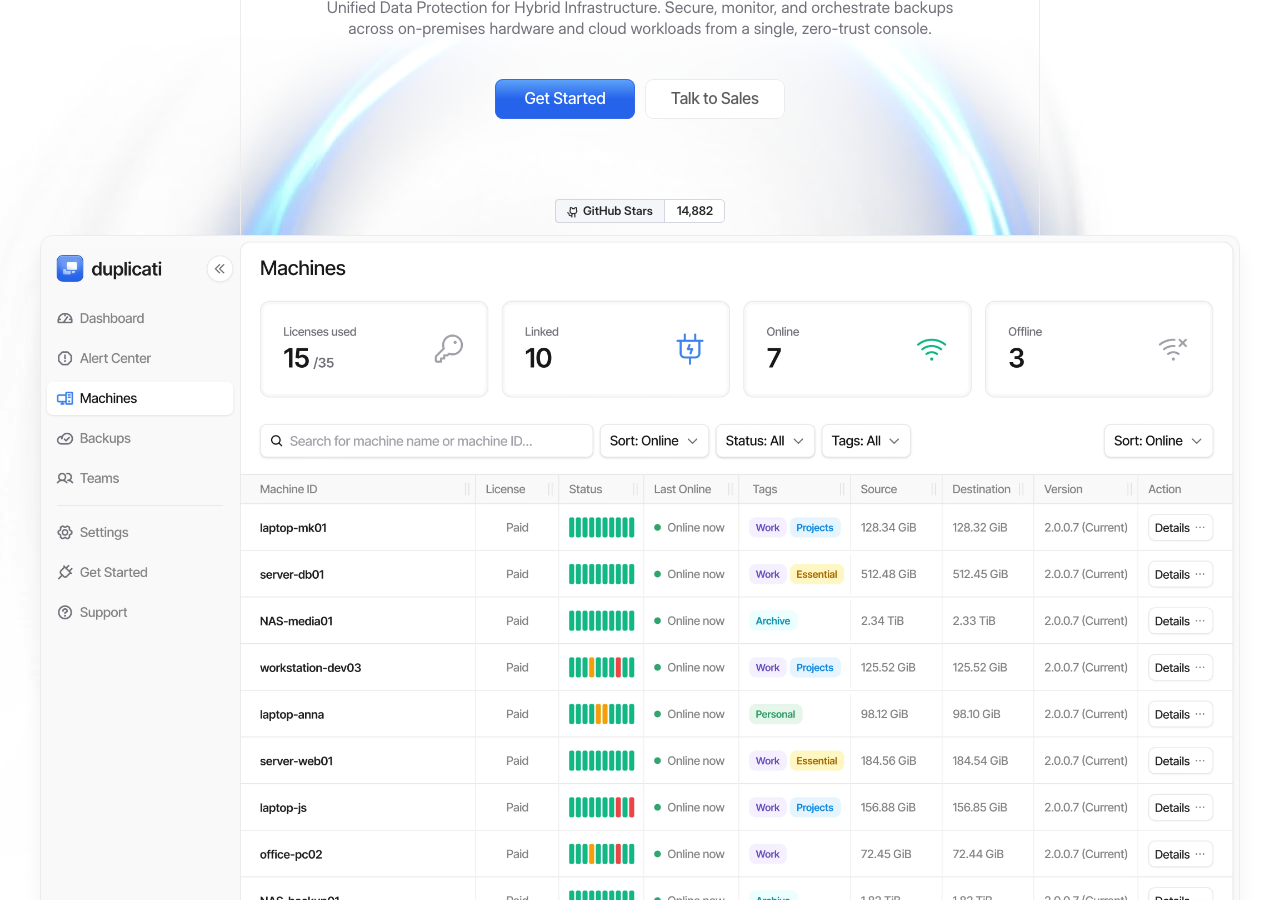Click the office-pc02 machine name
Image resolution: width=1280 pixels, height=900 pixels.
[291, 855]
